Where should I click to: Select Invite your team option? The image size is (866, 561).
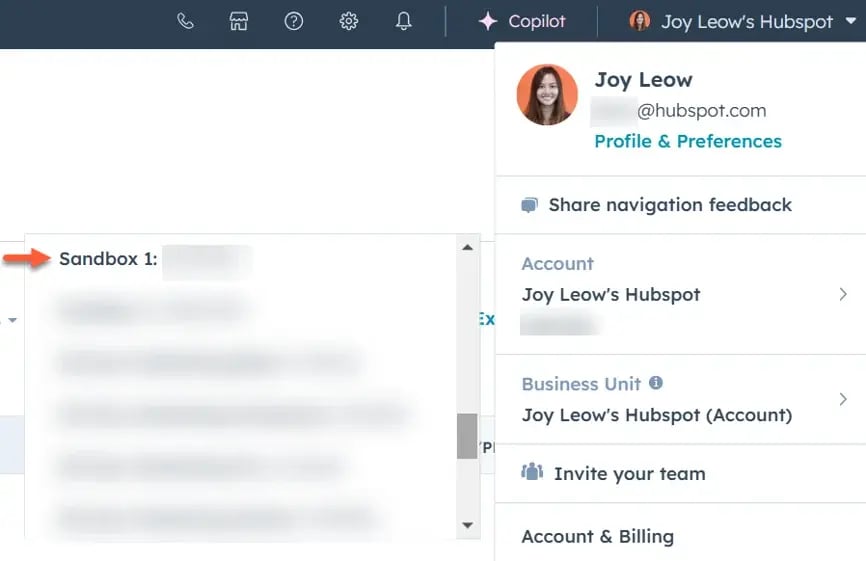[629, 474]
